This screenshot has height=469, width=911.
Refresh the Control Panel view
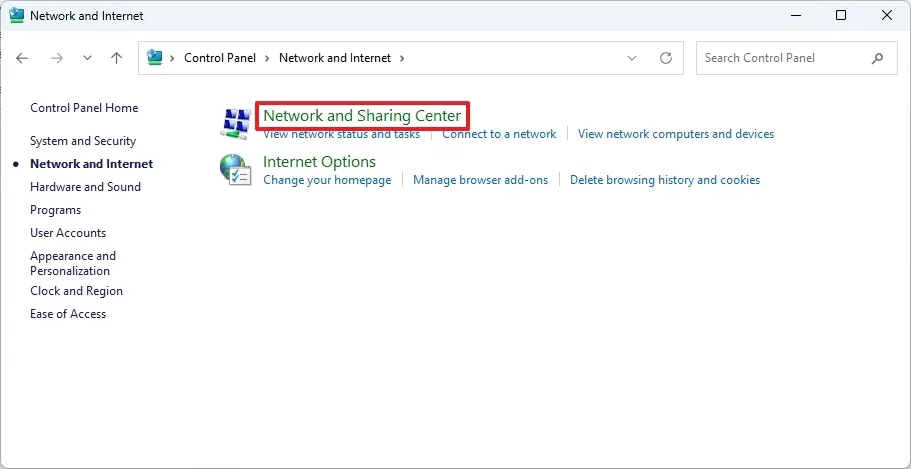pyautogui.click(x=666, y=58)
